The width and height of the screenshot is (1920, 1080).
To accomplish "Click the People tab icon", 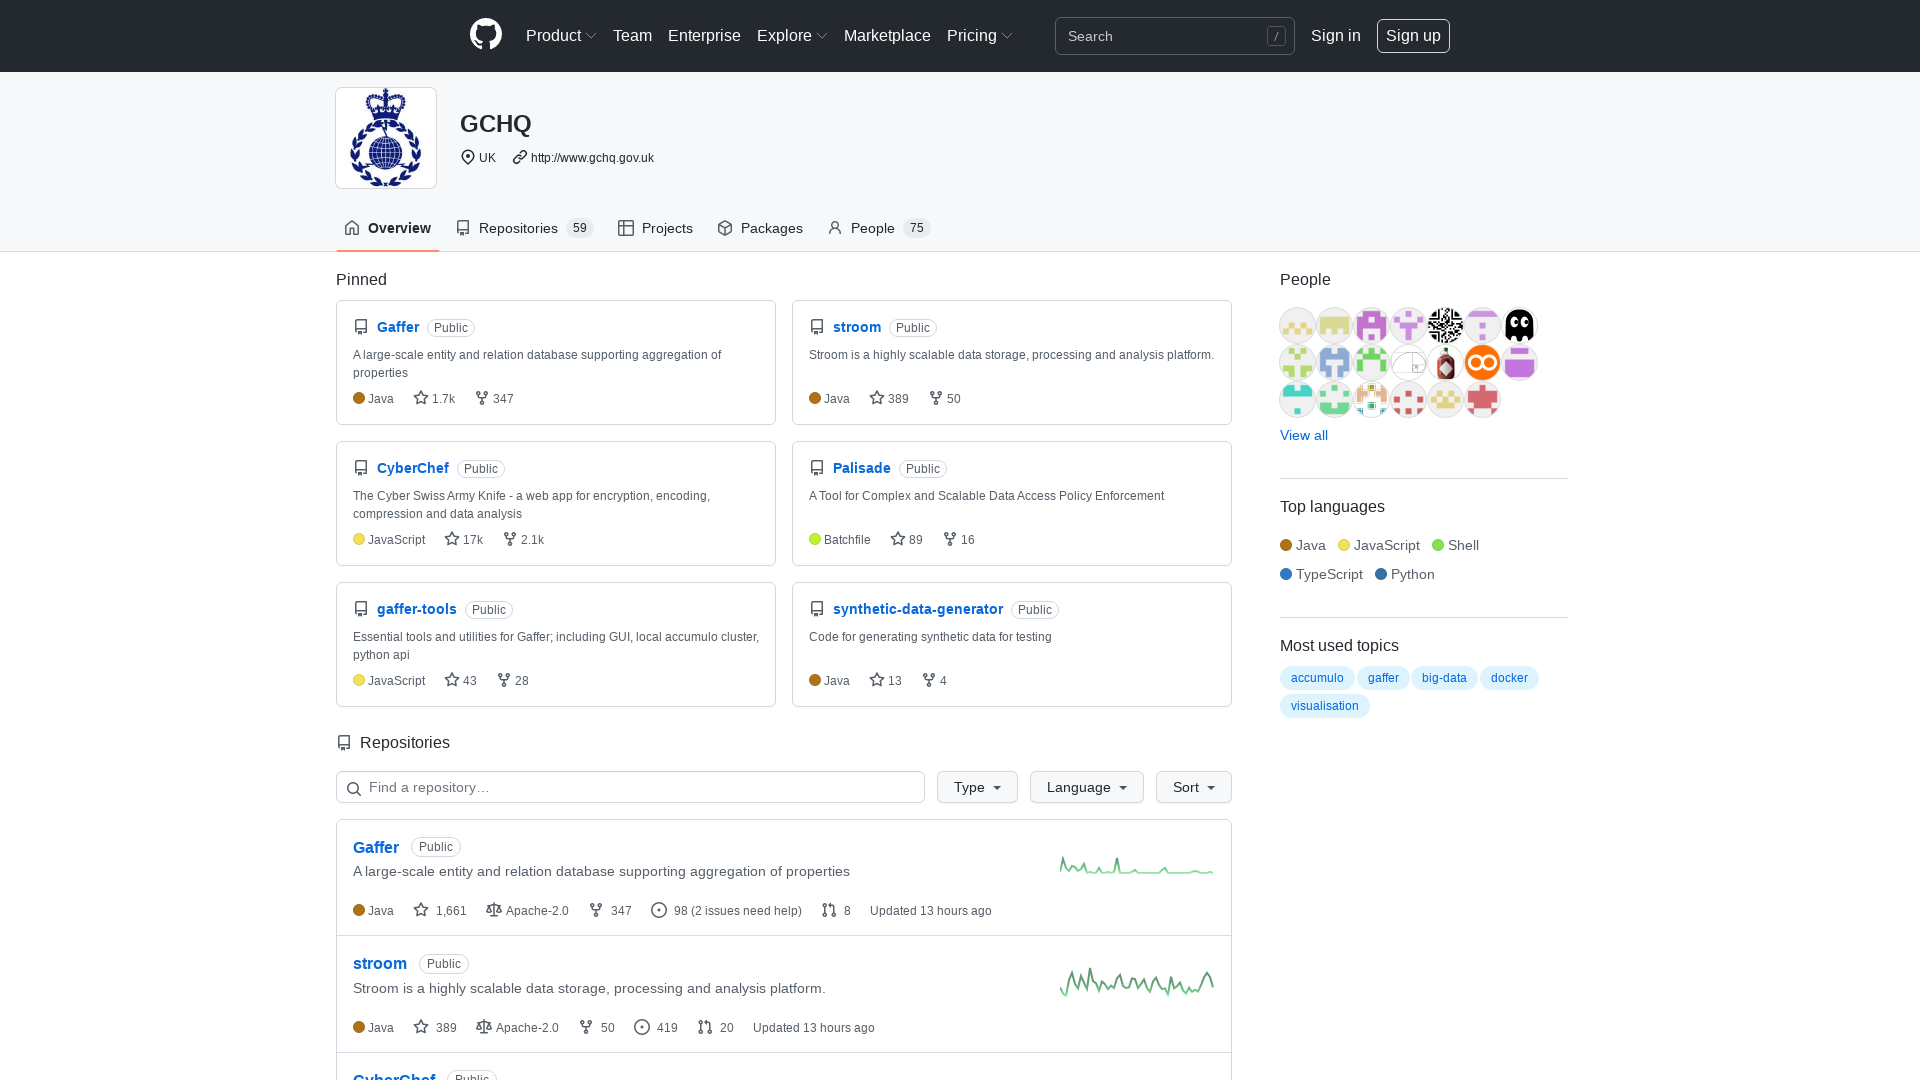I will (x=835, y=228).
